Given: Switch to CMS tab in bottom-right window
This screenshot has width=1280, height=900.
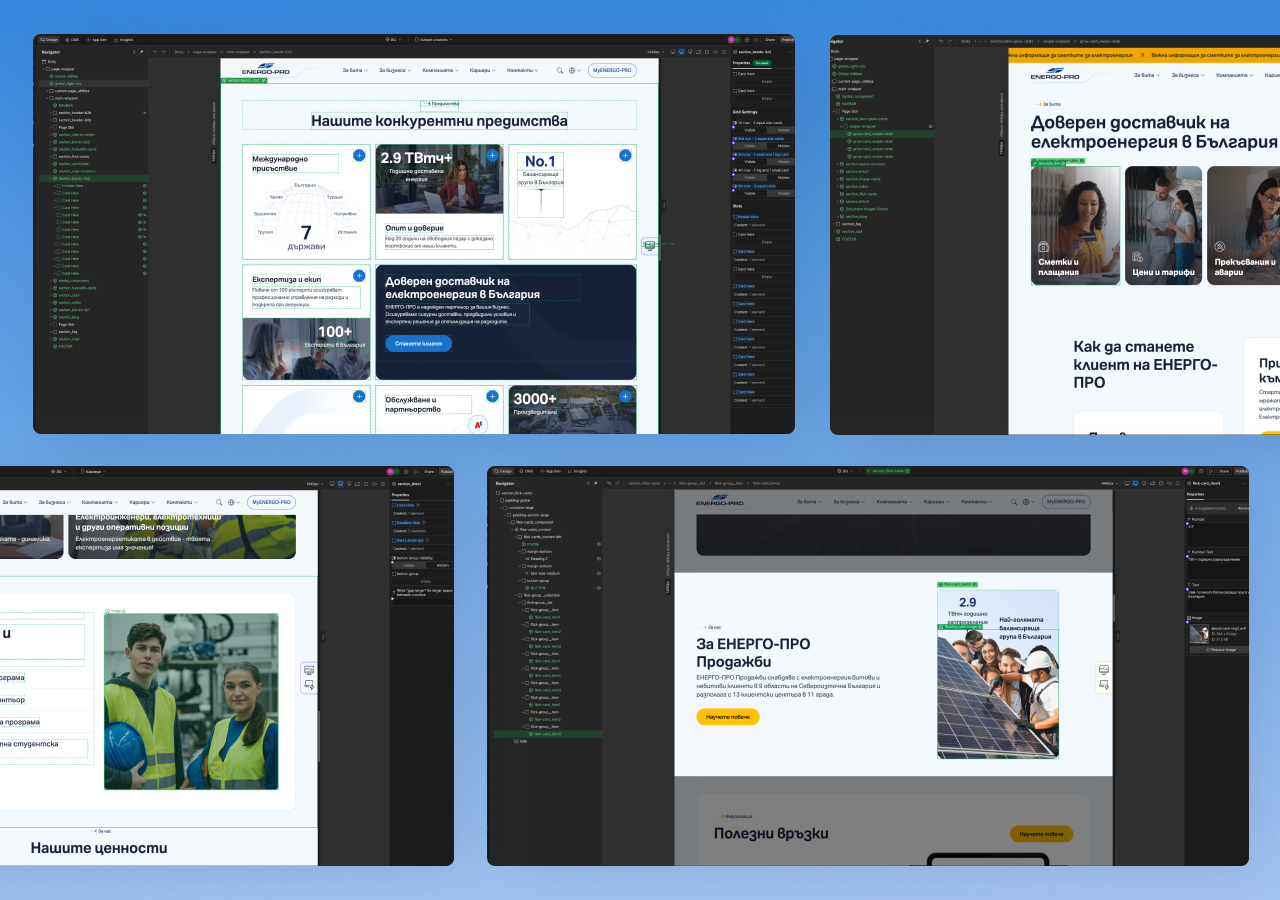Looking at the screenshot, I should click(526, 471).
